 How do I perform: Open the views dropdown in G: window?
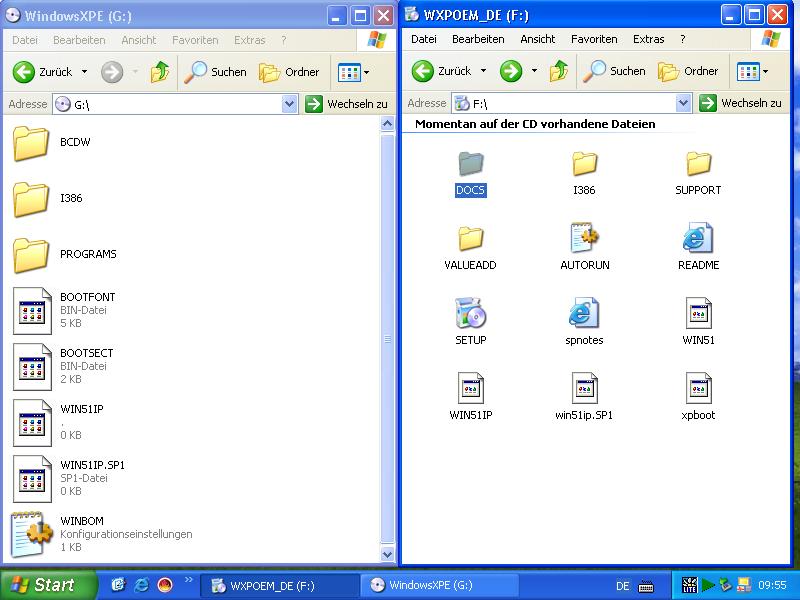click(x=366, y=72)
